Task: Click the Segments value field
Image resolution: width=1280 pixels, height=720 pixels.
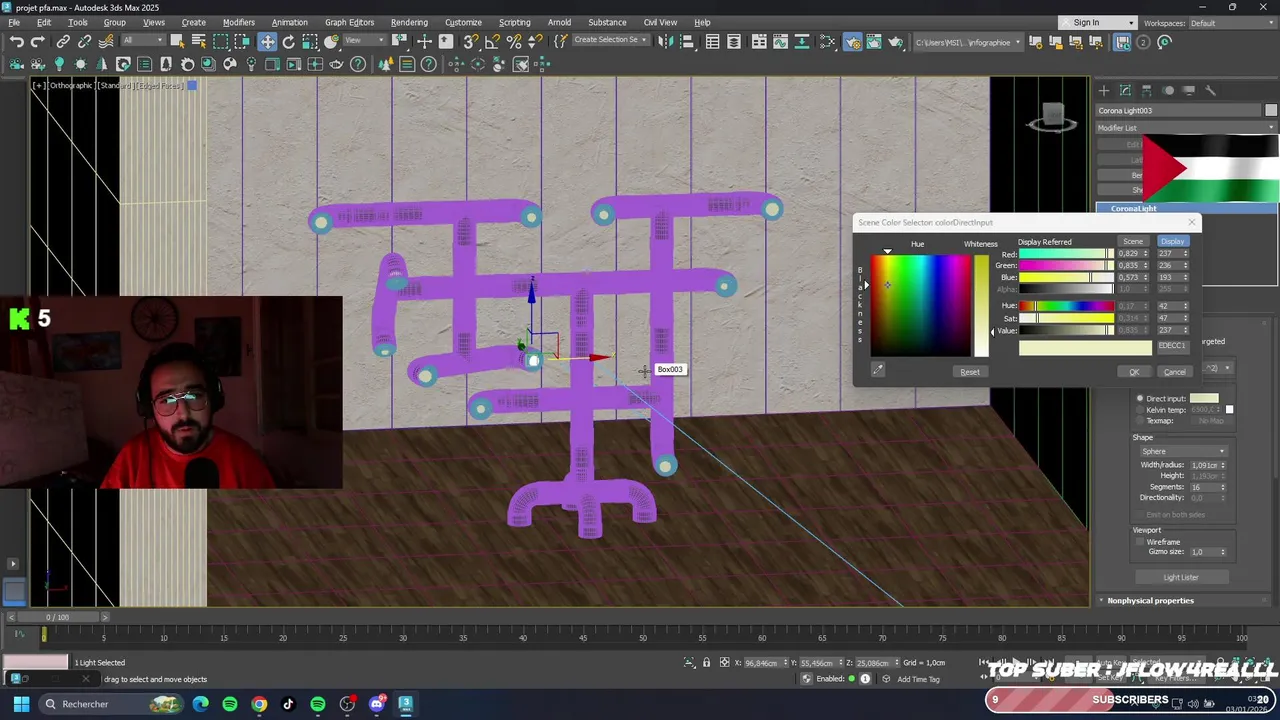Action: [x=1203, y=487]
